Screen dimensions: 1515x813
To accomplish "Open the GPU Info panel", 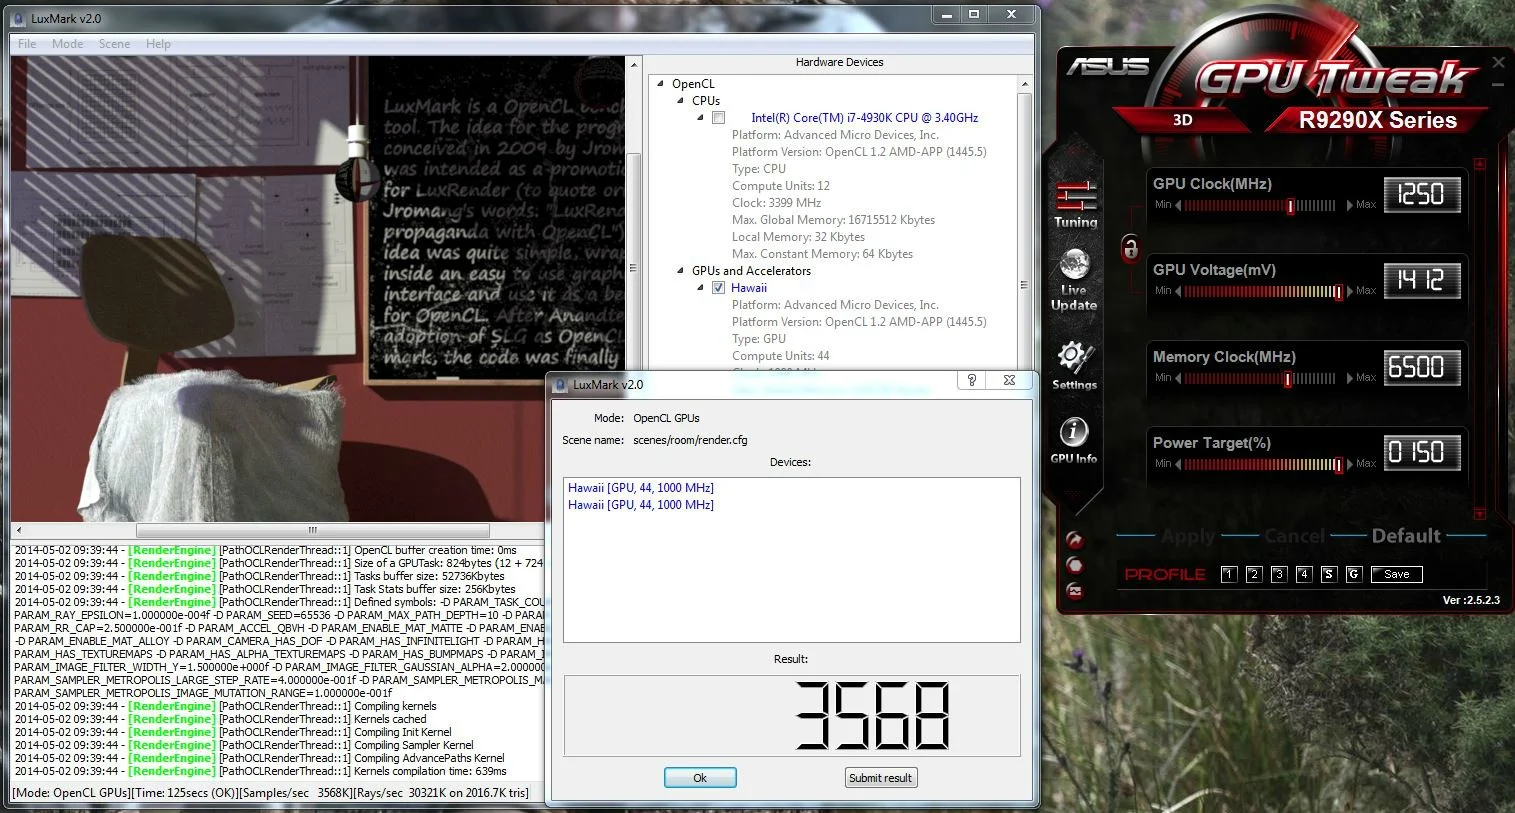I will 1074,440.
